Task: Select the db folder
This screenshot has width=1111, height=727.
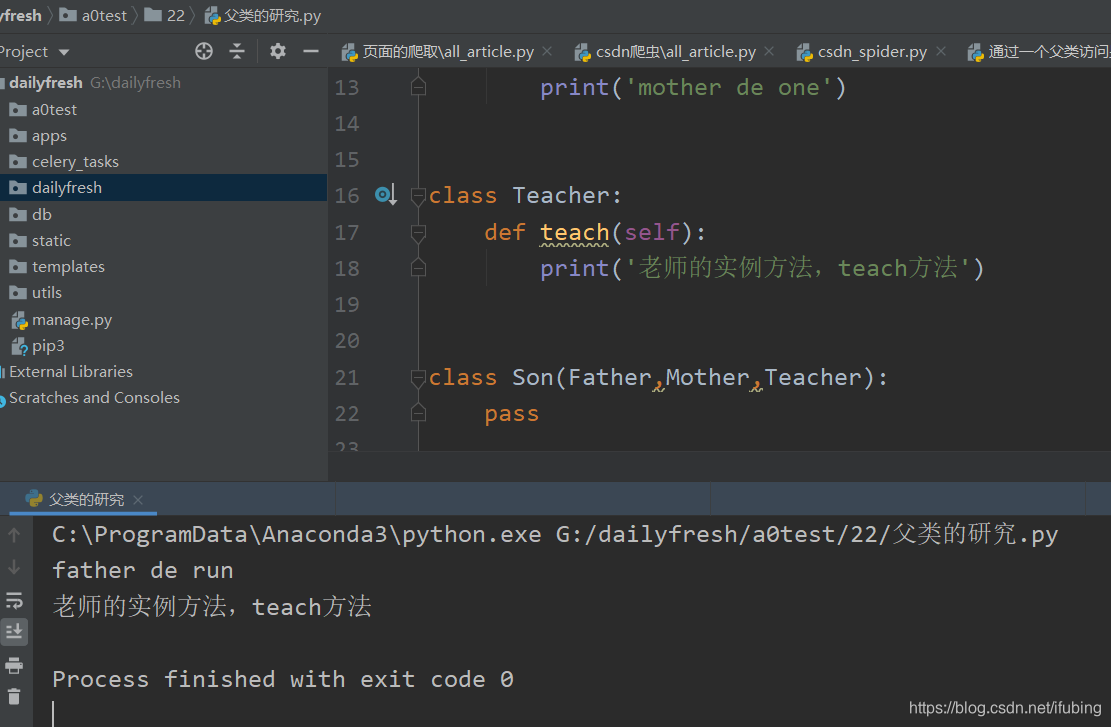Action: (41, 215)
